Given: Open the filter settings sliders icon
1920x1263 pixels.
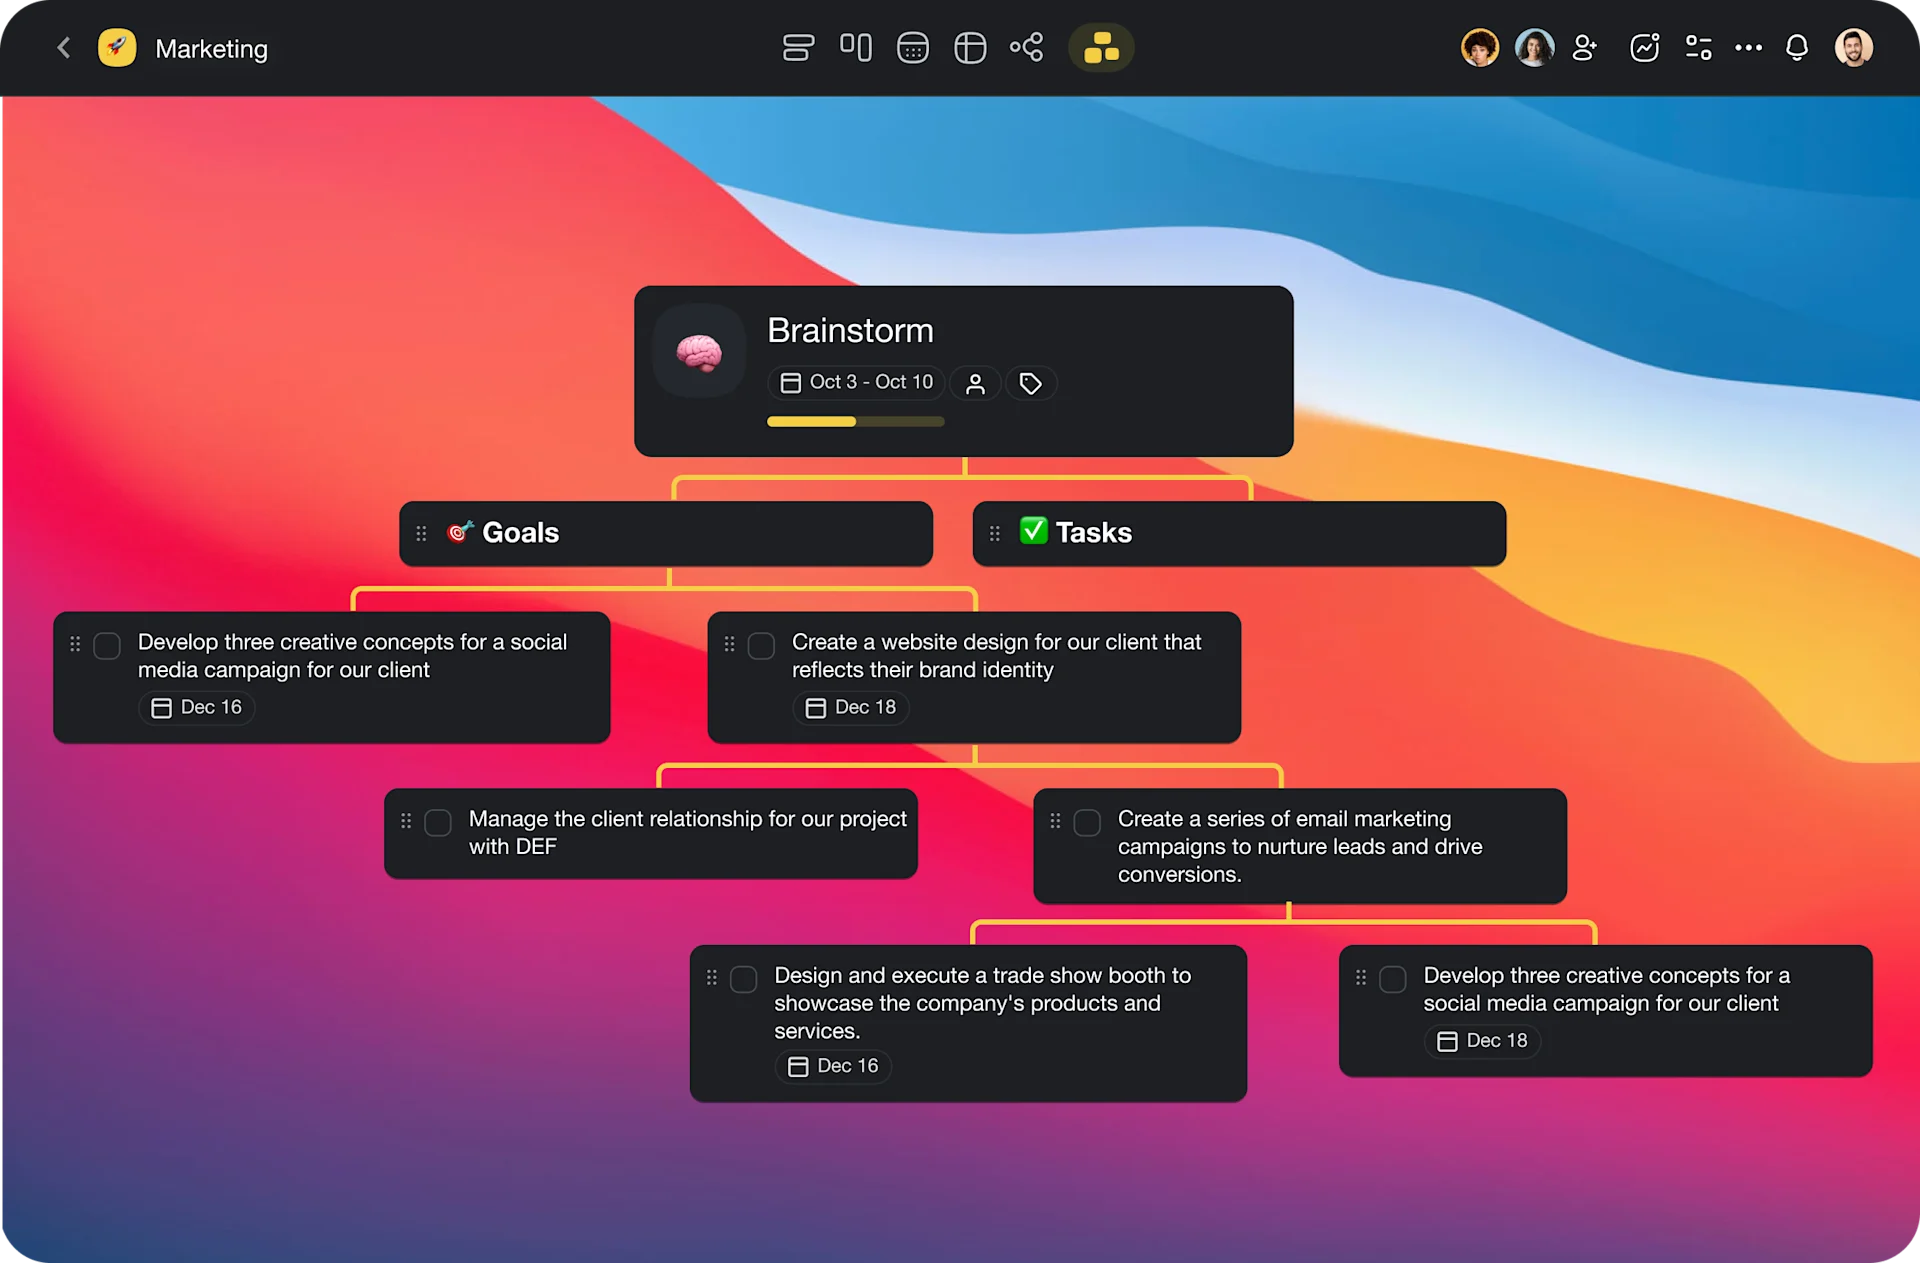Looking at the screenshot, I should point(1698,48).
